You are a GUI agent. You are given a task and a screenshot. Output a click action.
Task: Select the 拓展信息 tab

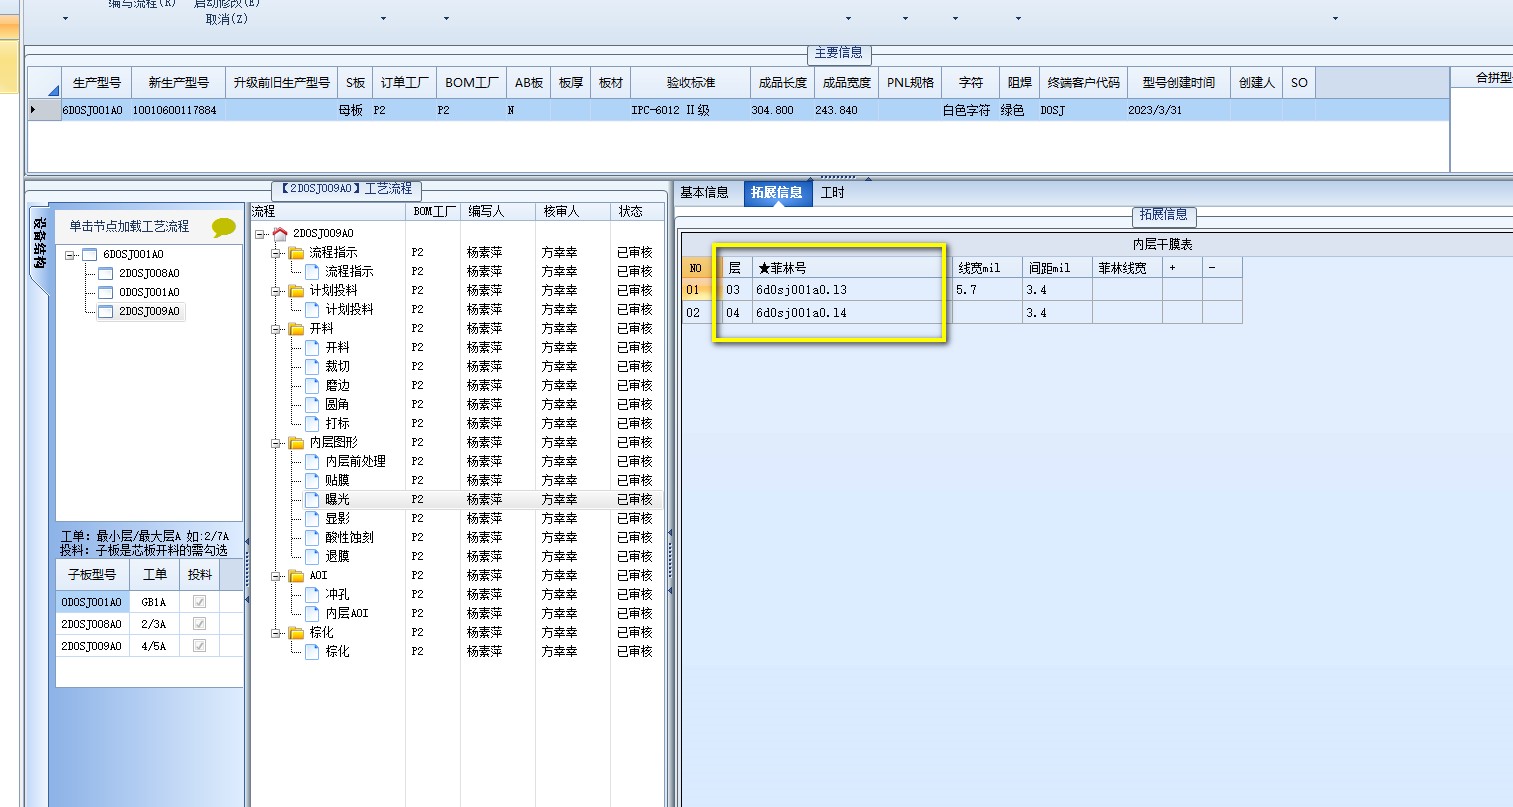tap(777, 193)
